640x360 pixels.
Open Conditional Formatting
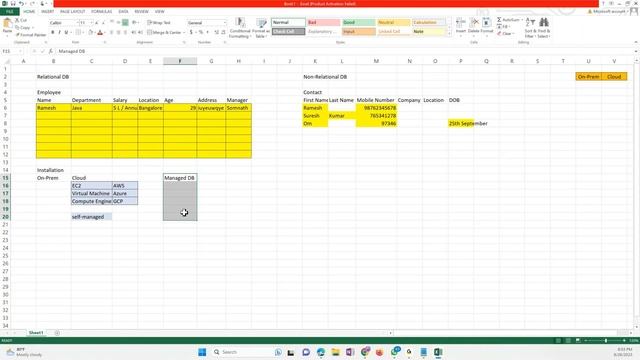pyautogui.click(x=240, y=28)
